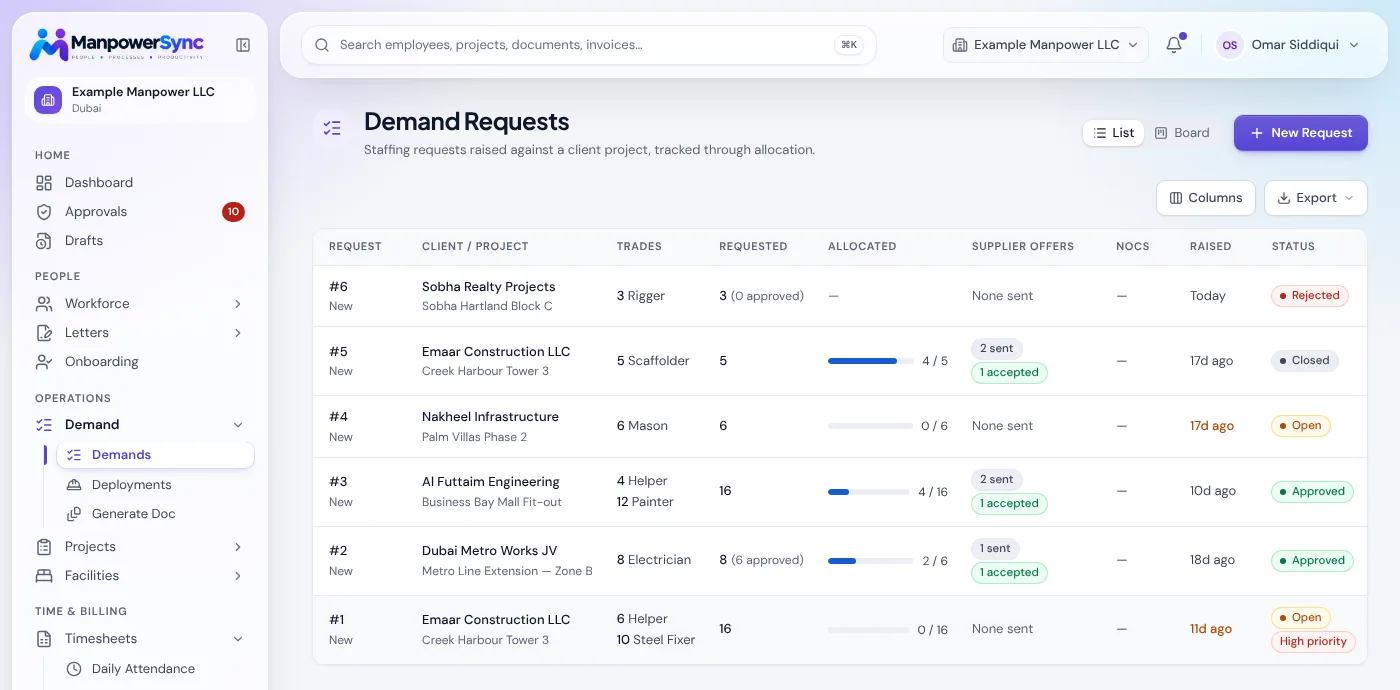
Task: Click the New Request button
Action: (1301, 133)
